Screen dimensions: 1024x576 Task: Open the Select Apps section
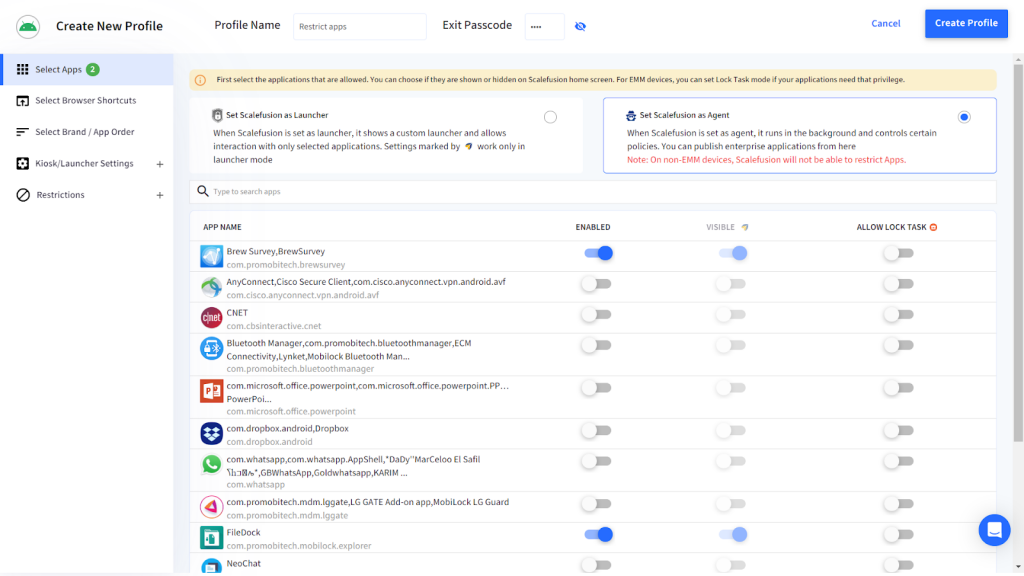tap(87, 69)
